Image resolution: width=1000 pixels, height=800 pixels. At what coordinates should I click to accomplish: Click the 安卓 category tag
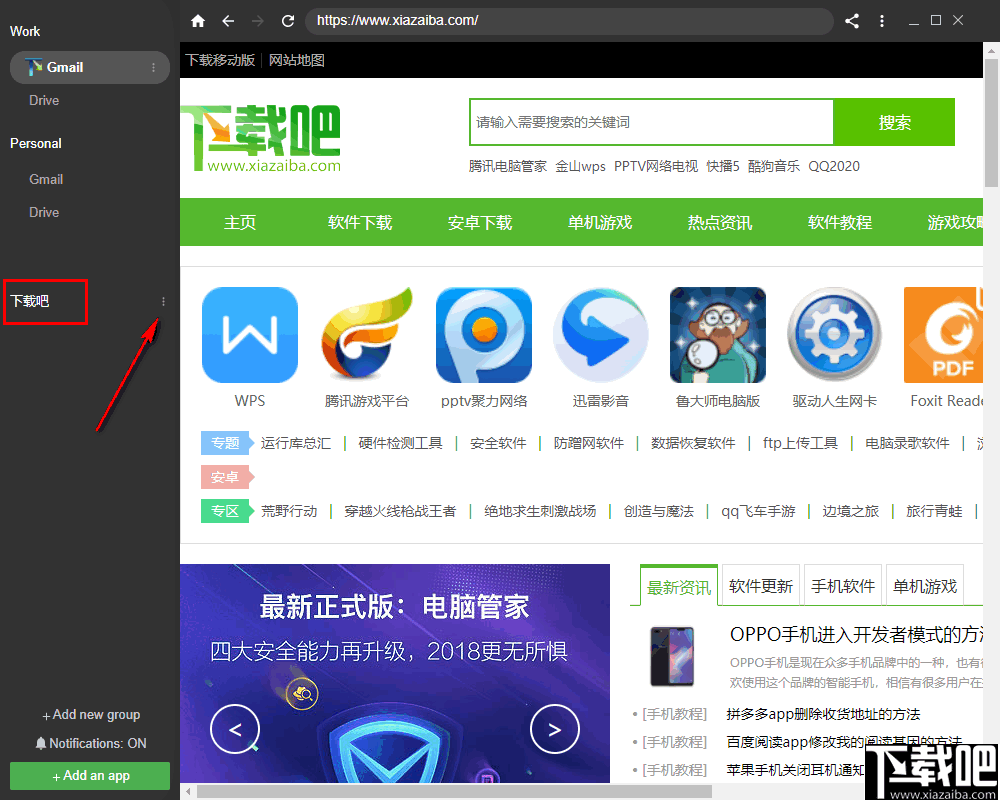[x=226, y=477]
